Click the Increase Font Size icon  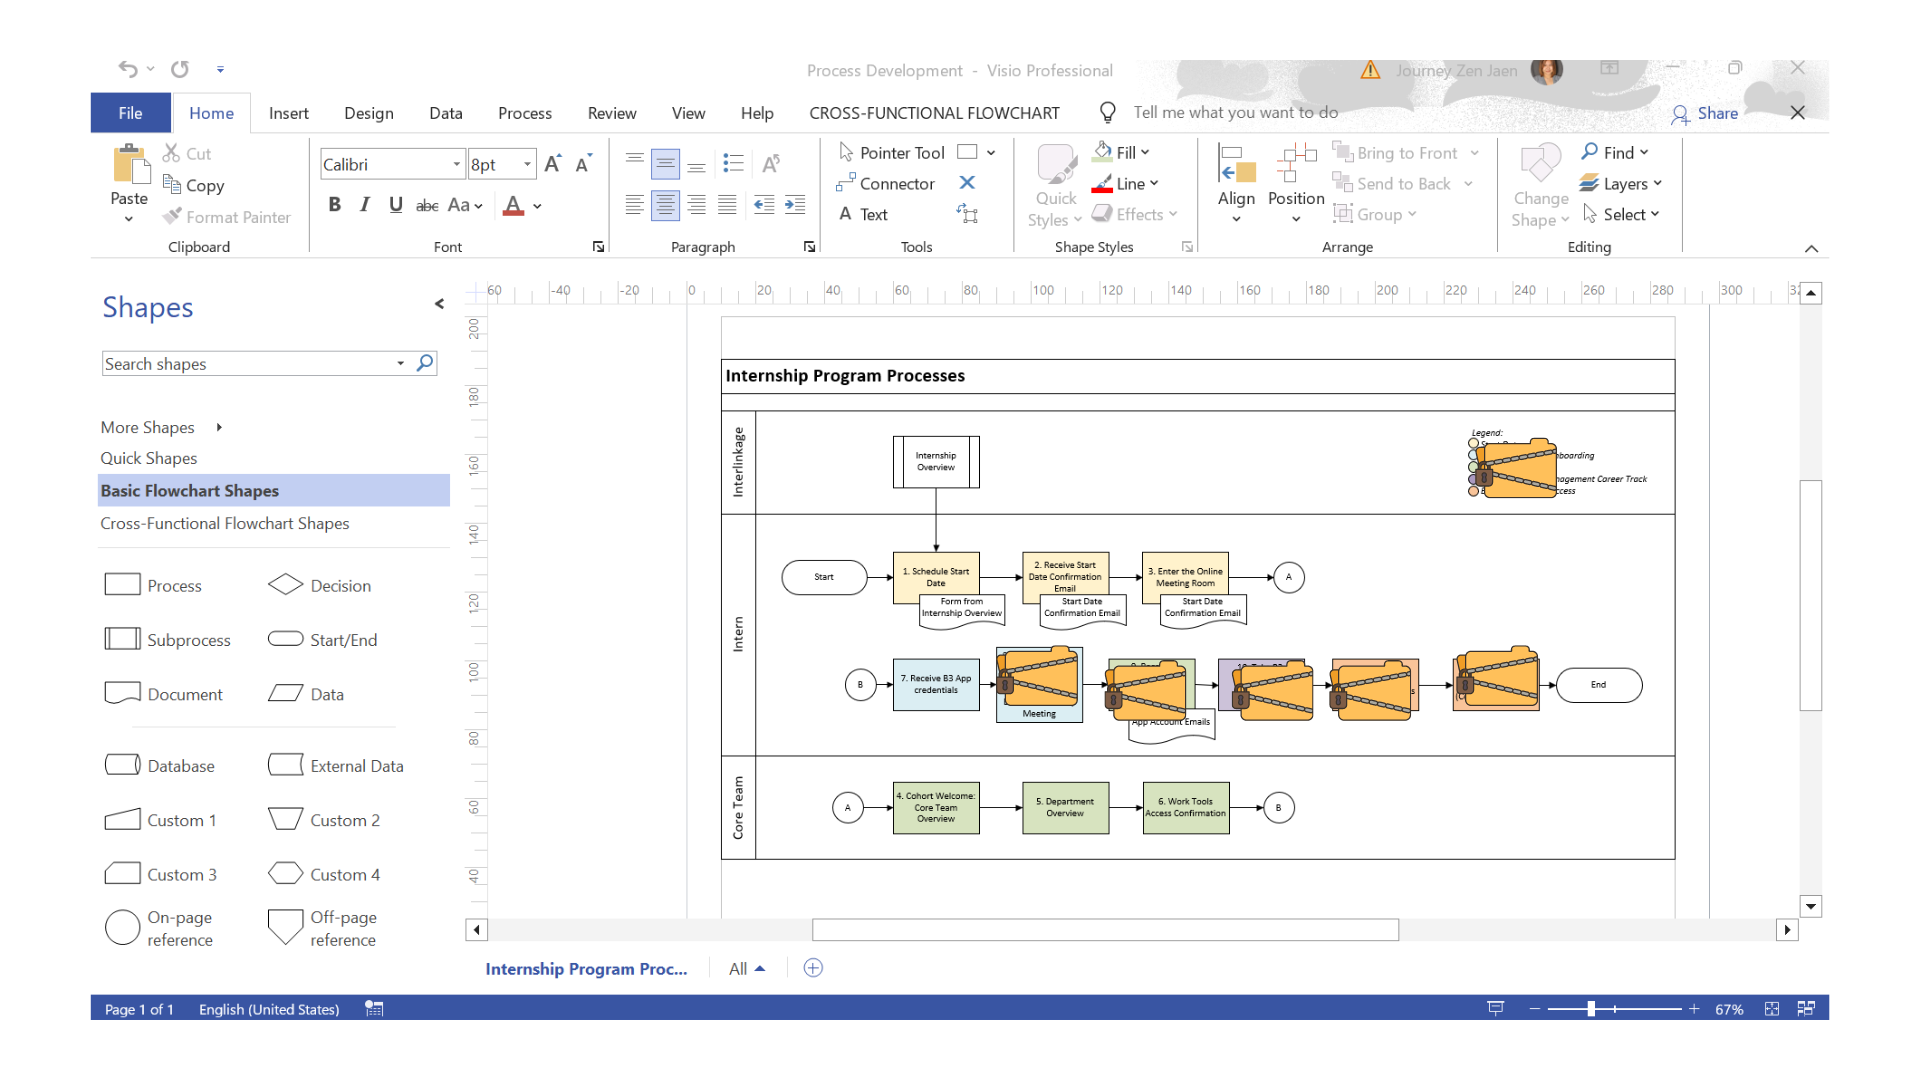pyautogui.click(x=553, y=164)
